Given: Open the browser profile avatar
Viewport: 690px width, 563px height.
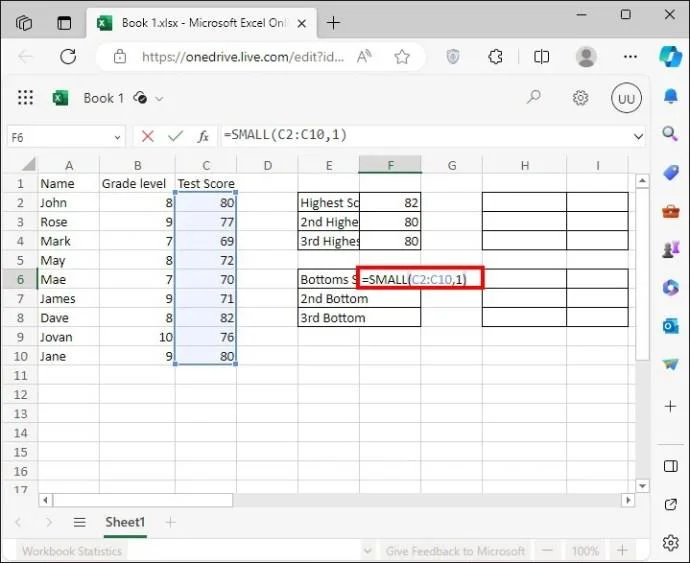Looking at the screenshot, I should click(586, 56).
